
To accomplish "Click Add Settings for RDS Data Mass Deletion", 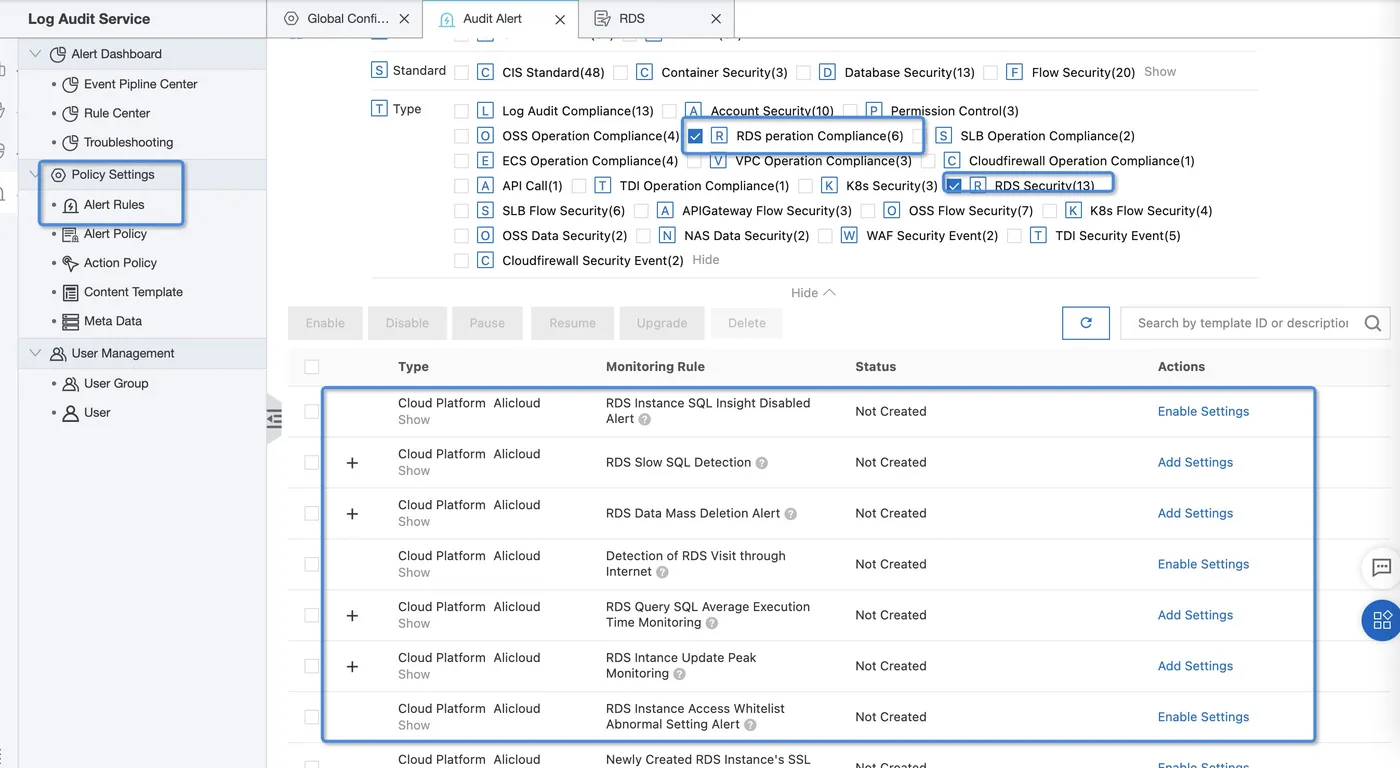I will click(x=1195, y=514).
